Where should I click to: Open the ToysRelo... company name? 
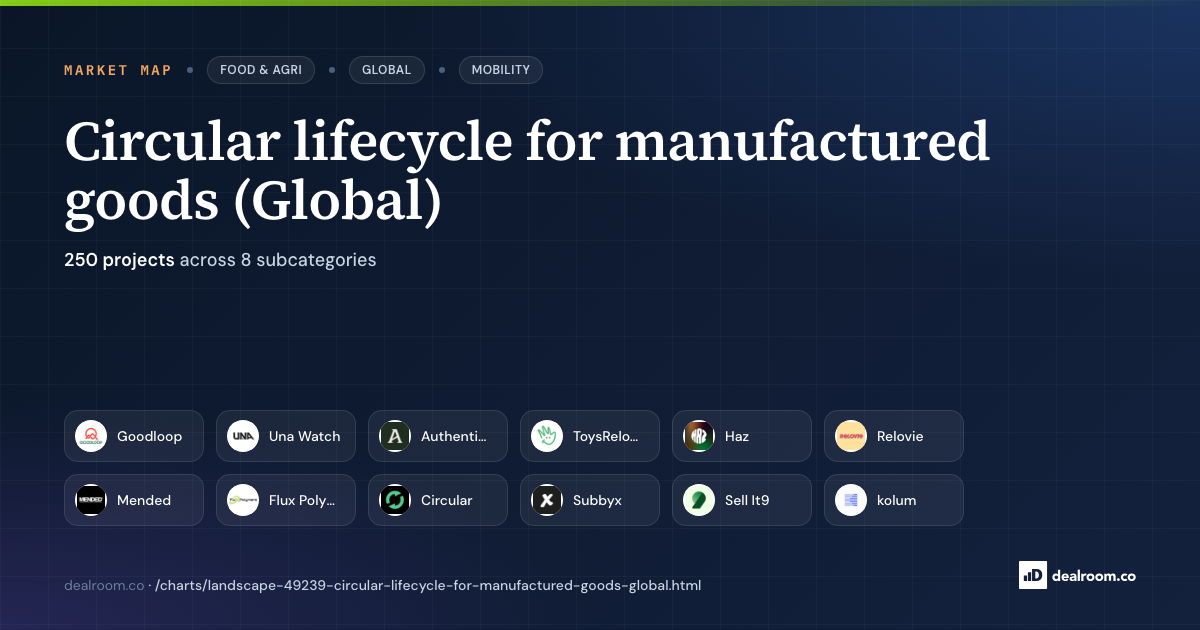point(605,436)
